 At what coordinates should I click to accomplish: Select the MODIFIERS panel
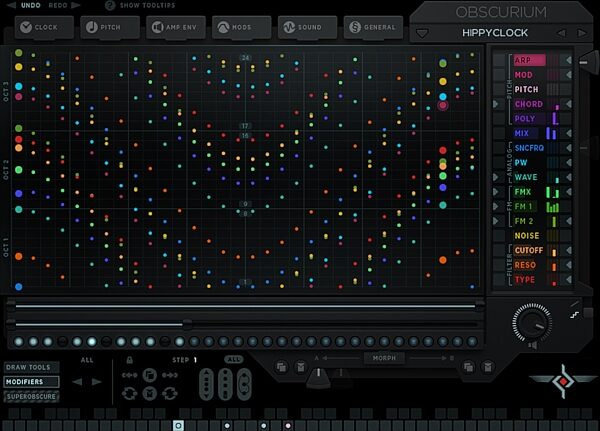(x=32, y=382)
